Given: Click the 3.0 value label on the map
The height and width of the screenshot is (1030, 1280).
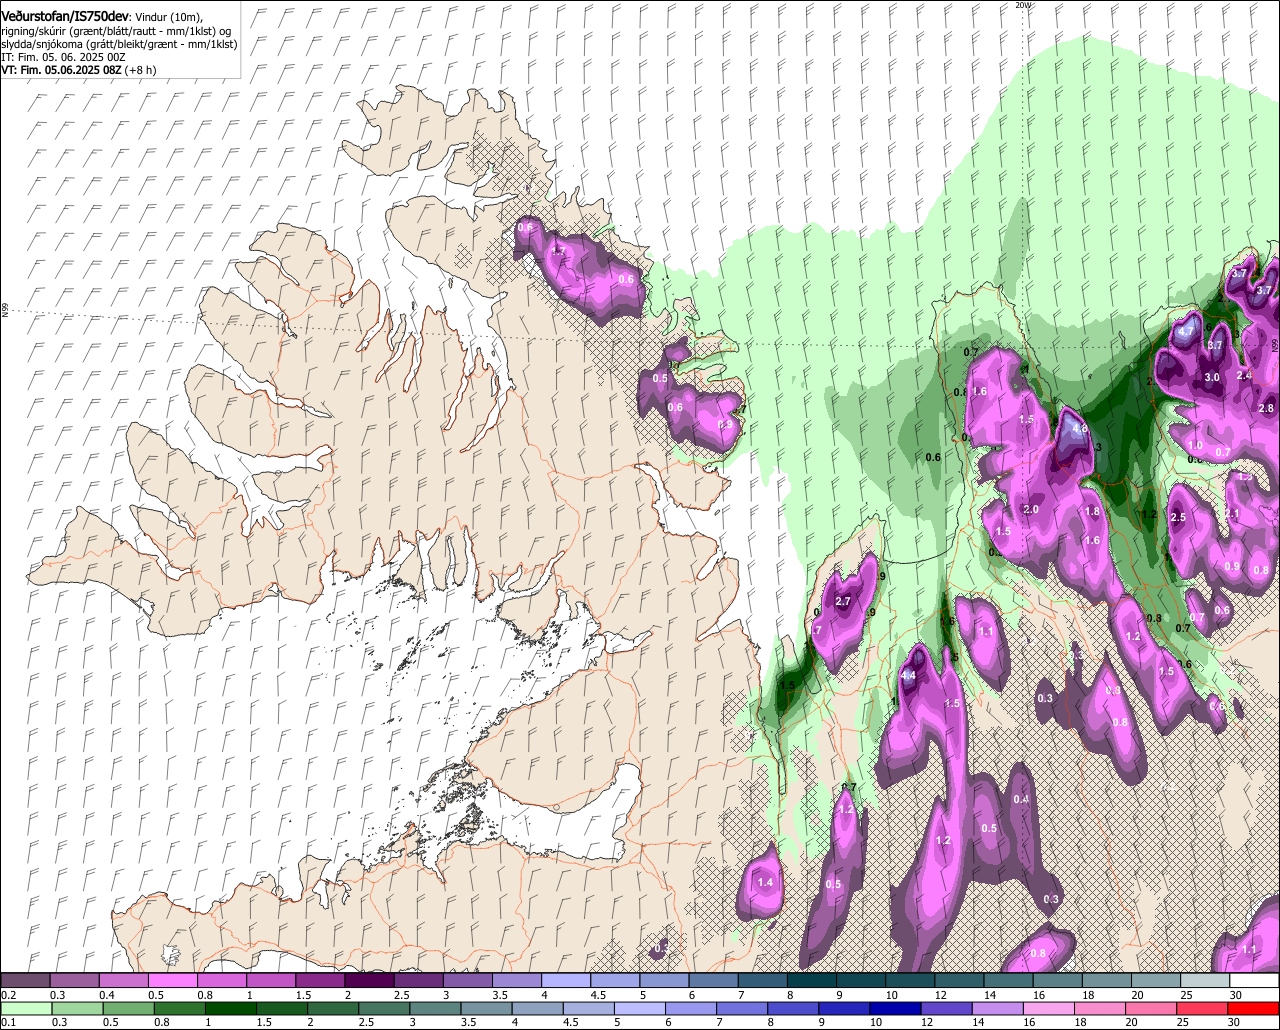Looking at the screenshot, I should click(x=1212, y=377).
